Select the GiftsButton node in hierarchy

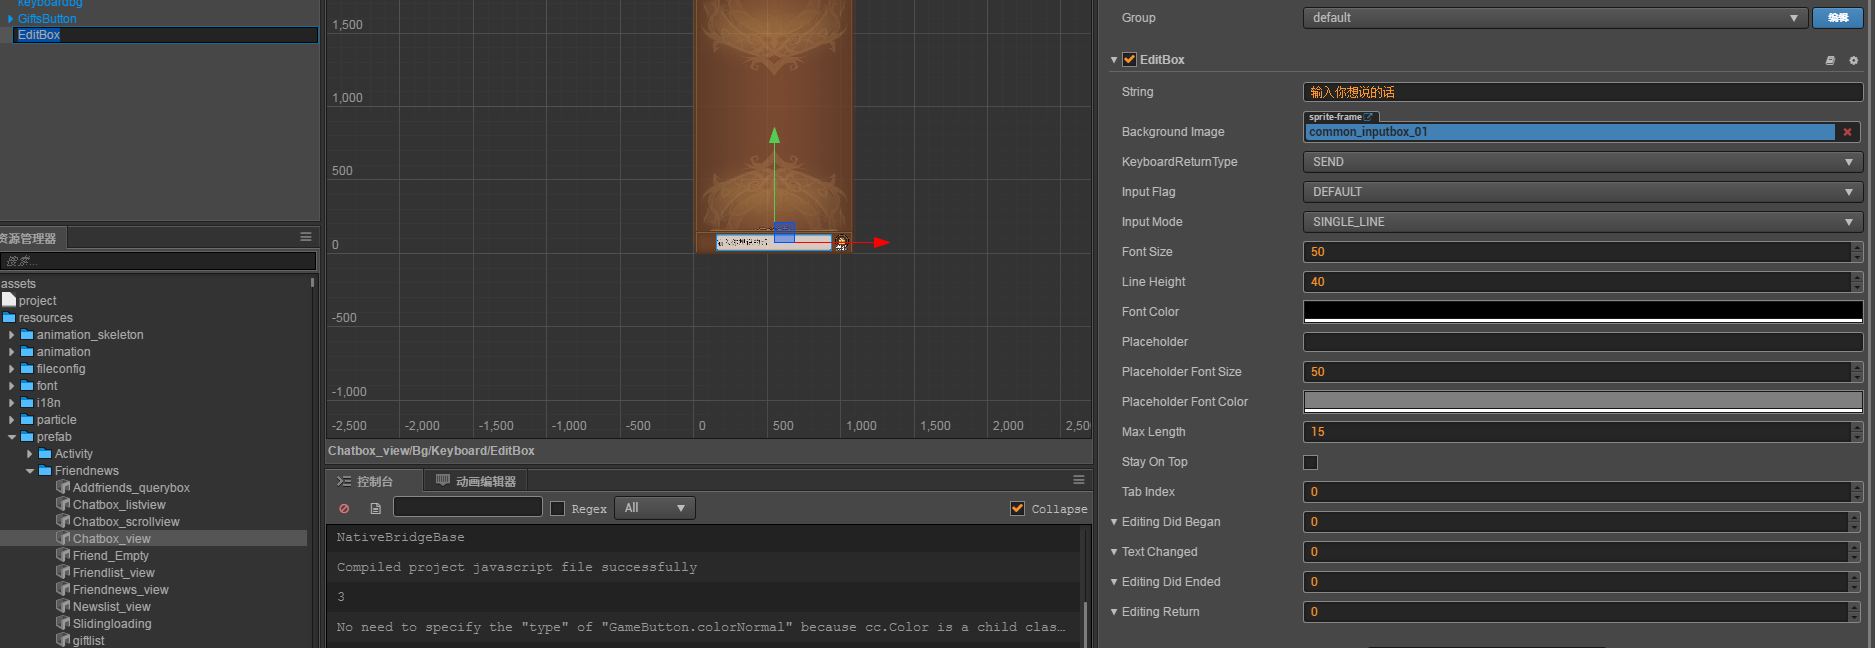[x=47, y=18]
